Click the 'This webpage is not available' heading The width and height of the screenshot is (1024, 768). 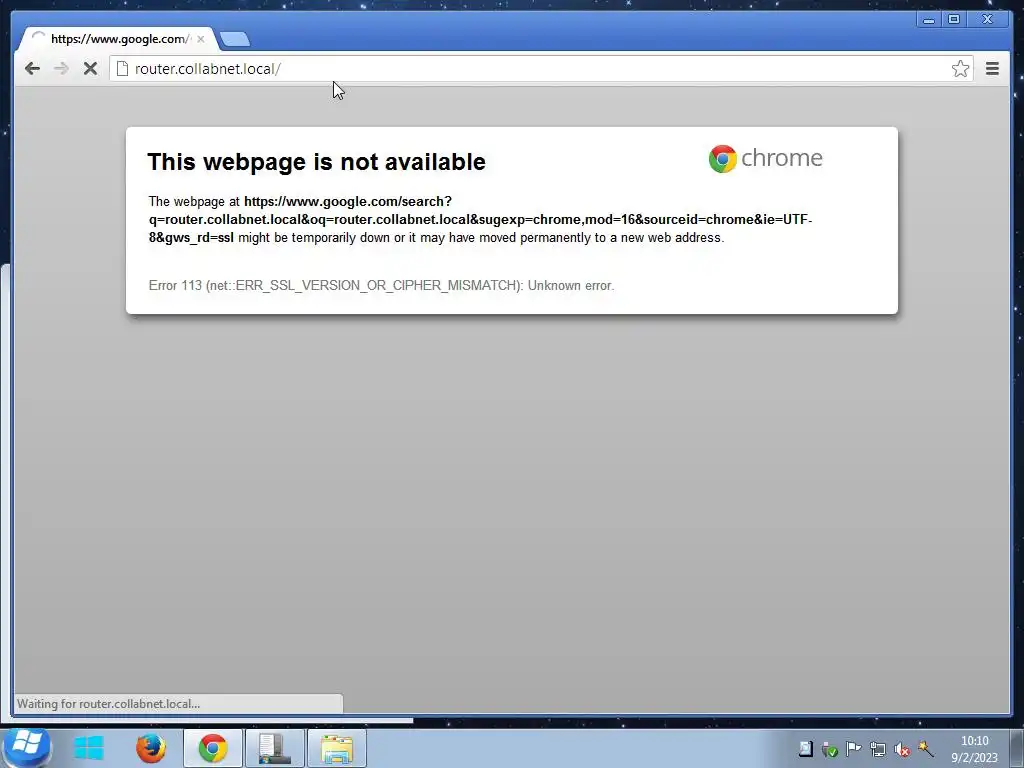pyautogui.click(x=316, y=161)
